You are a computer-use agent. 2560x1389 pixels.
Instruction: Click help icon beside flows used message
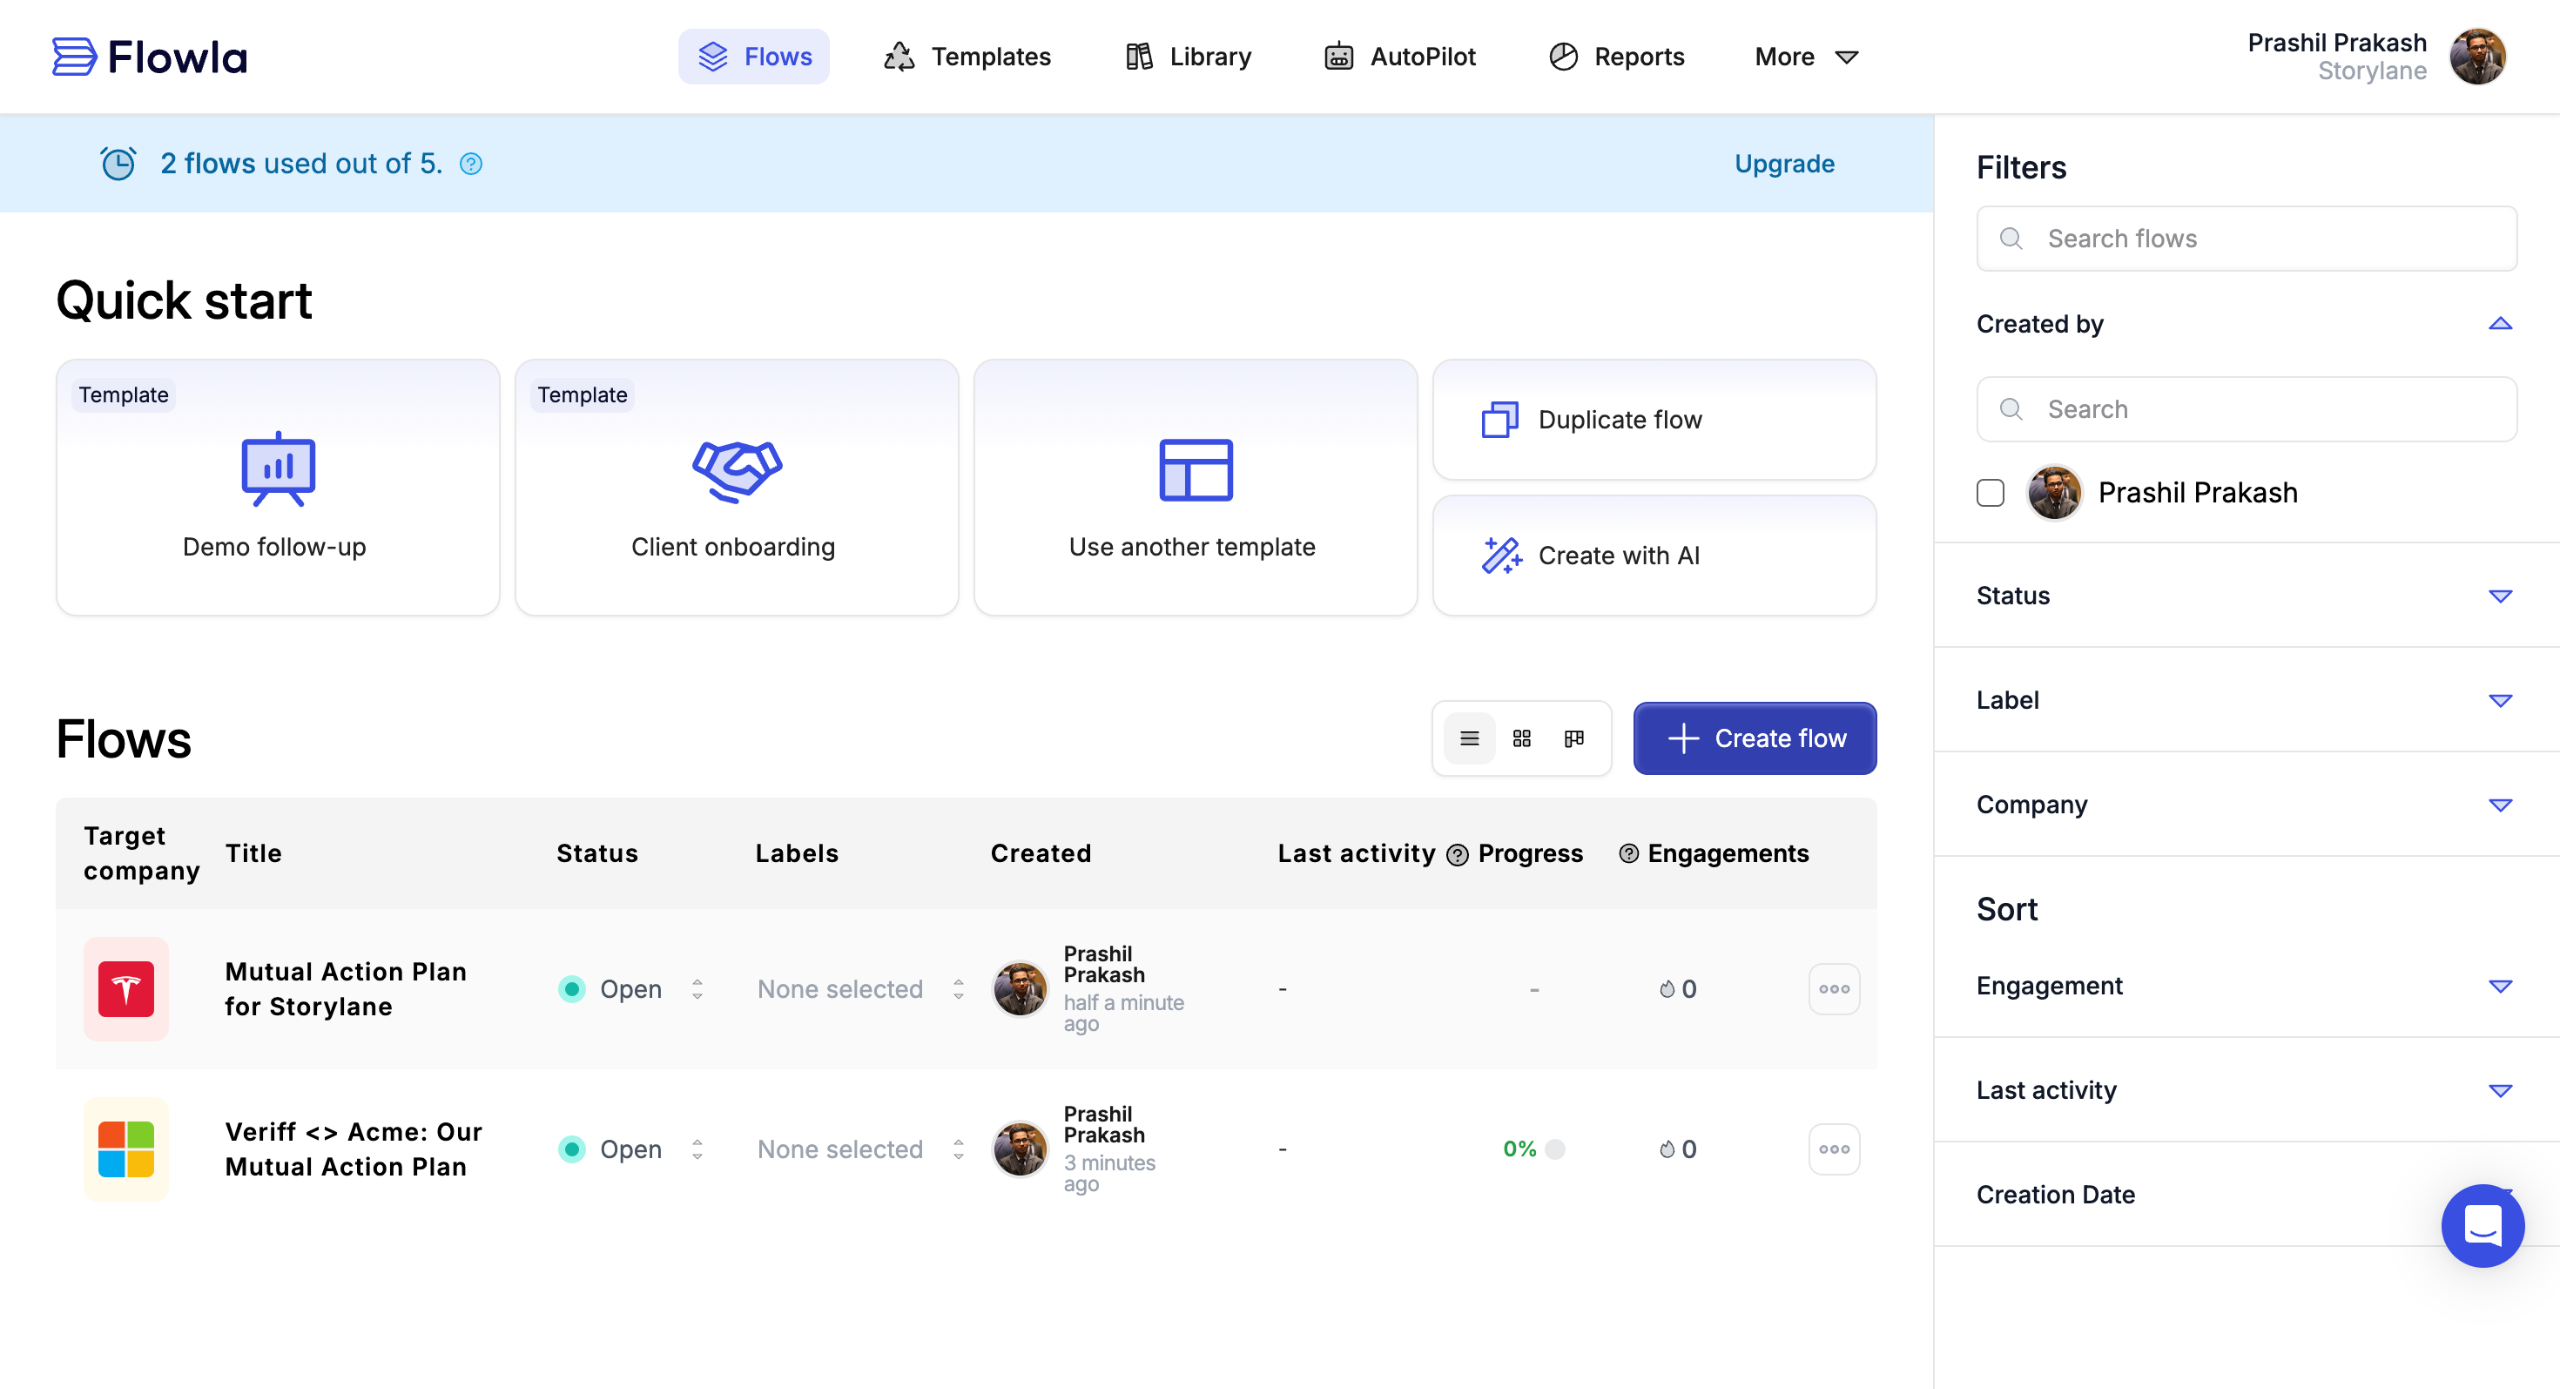(471, 164)
